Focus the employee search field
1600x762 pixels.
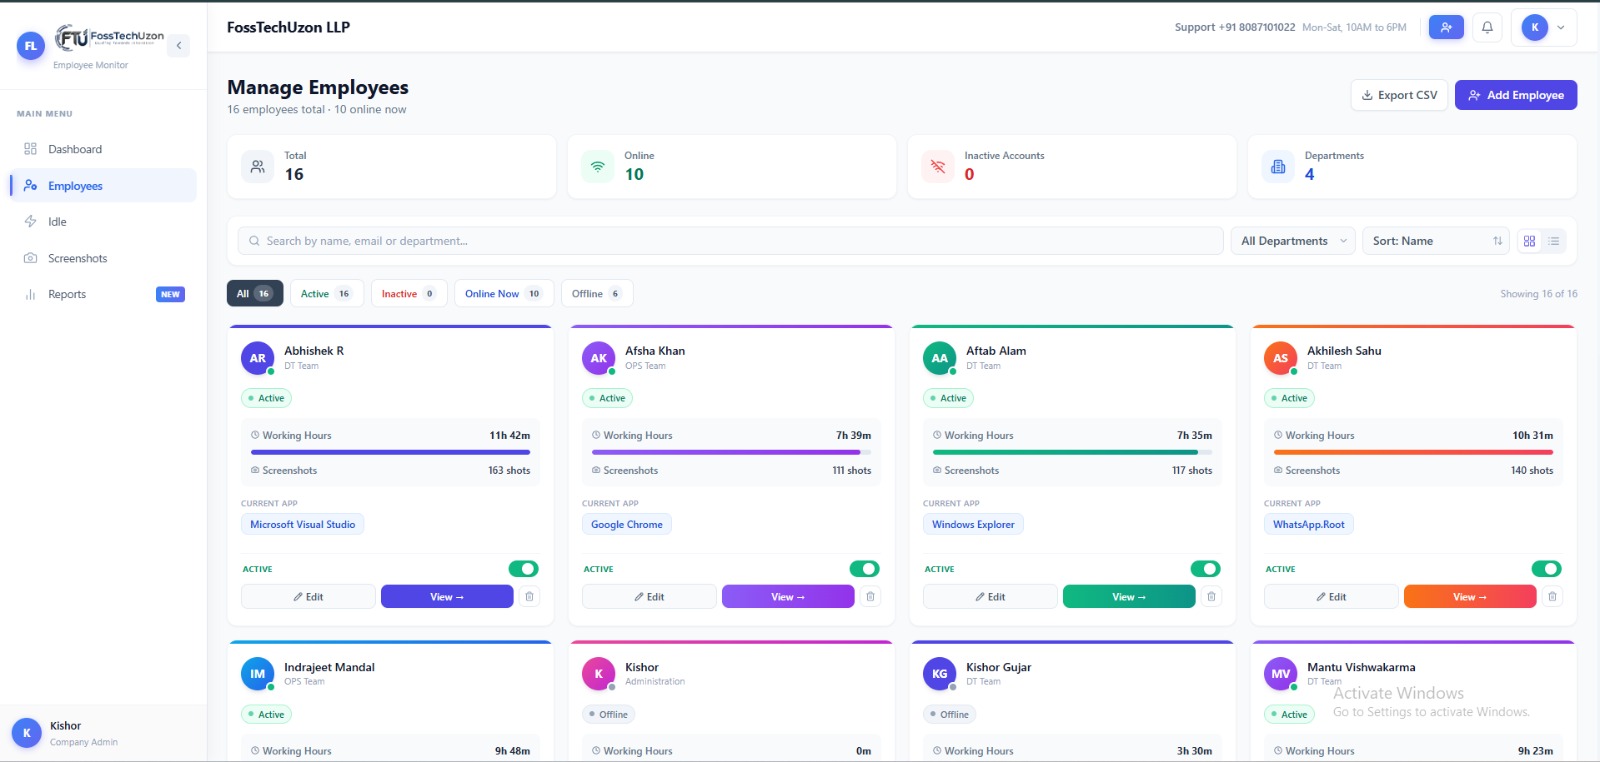point(730,241)
